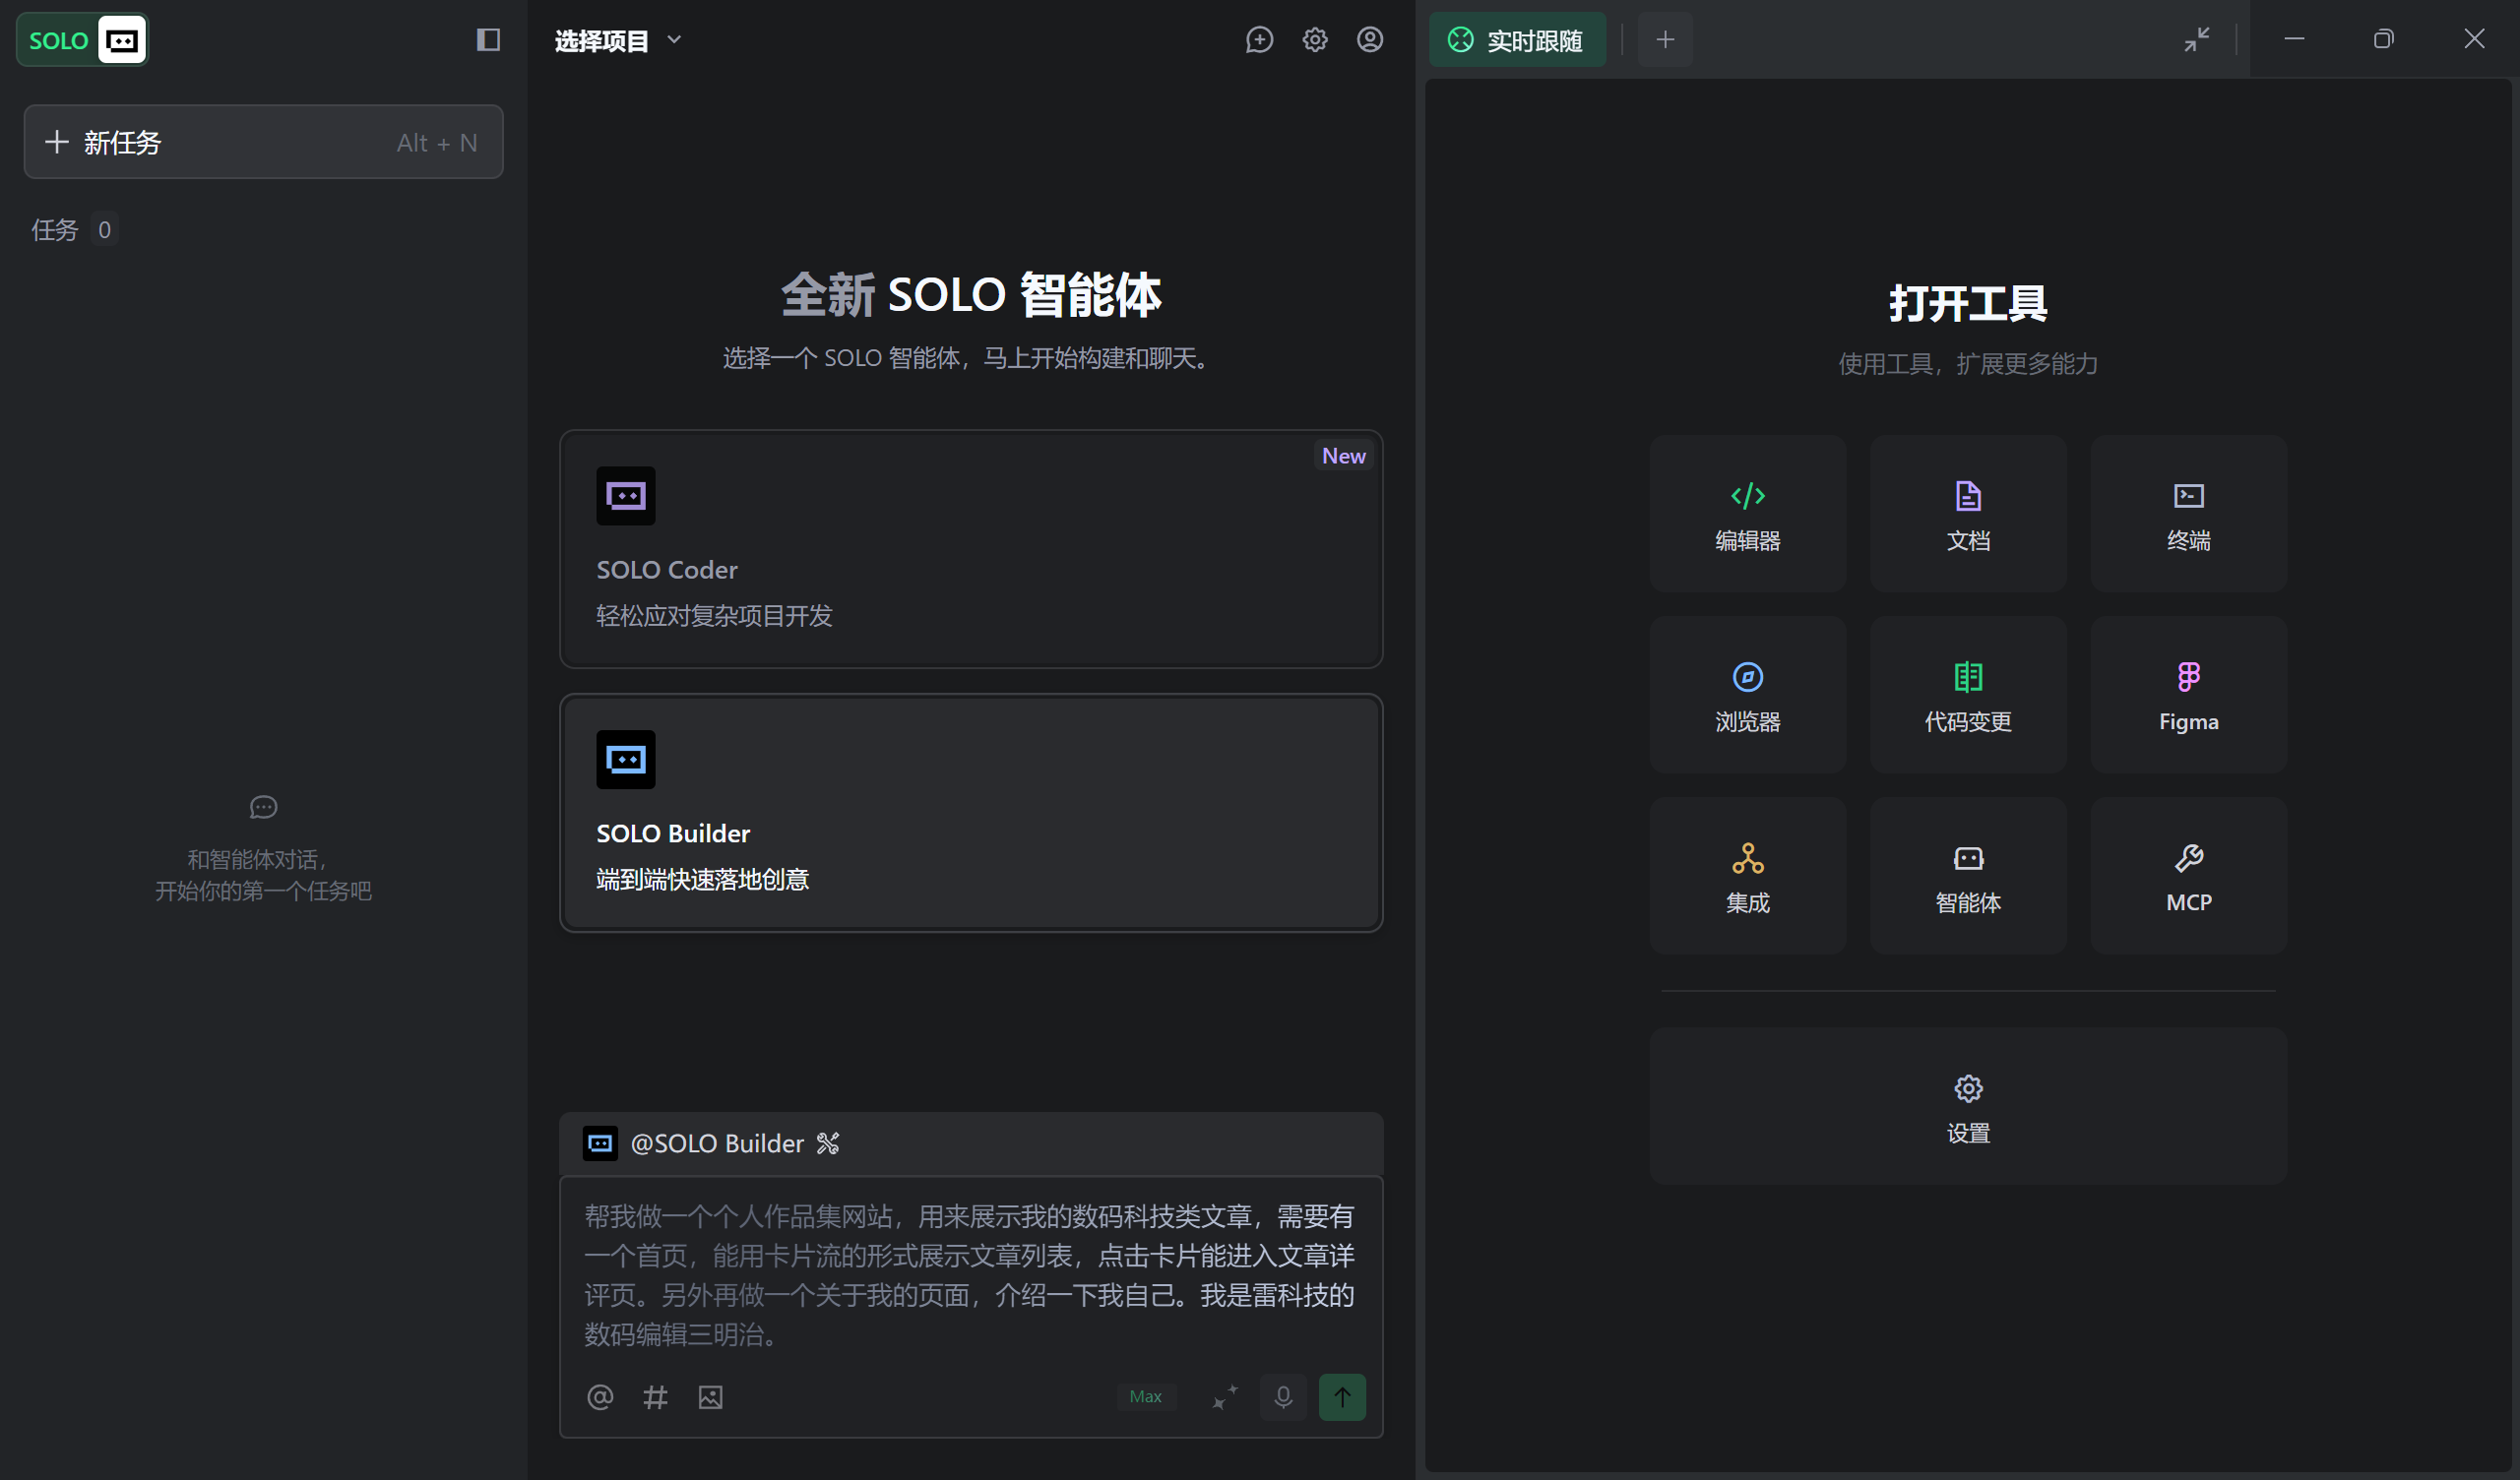Open the 选择项目 project selector dropdown

(x=617, y=40)
